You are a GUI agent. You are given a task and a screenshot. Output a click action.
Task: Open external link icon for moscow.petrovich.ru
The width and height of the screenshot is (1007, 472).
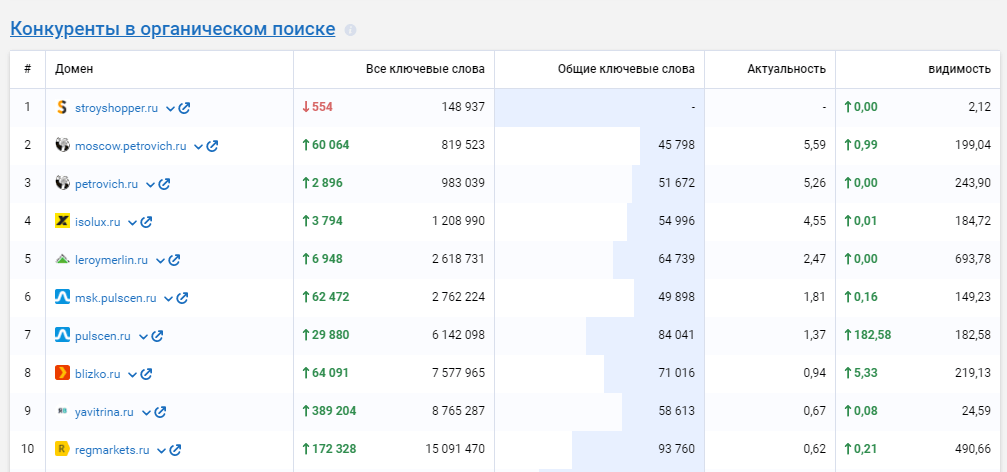pyautogui.click(x=213, y=146)
